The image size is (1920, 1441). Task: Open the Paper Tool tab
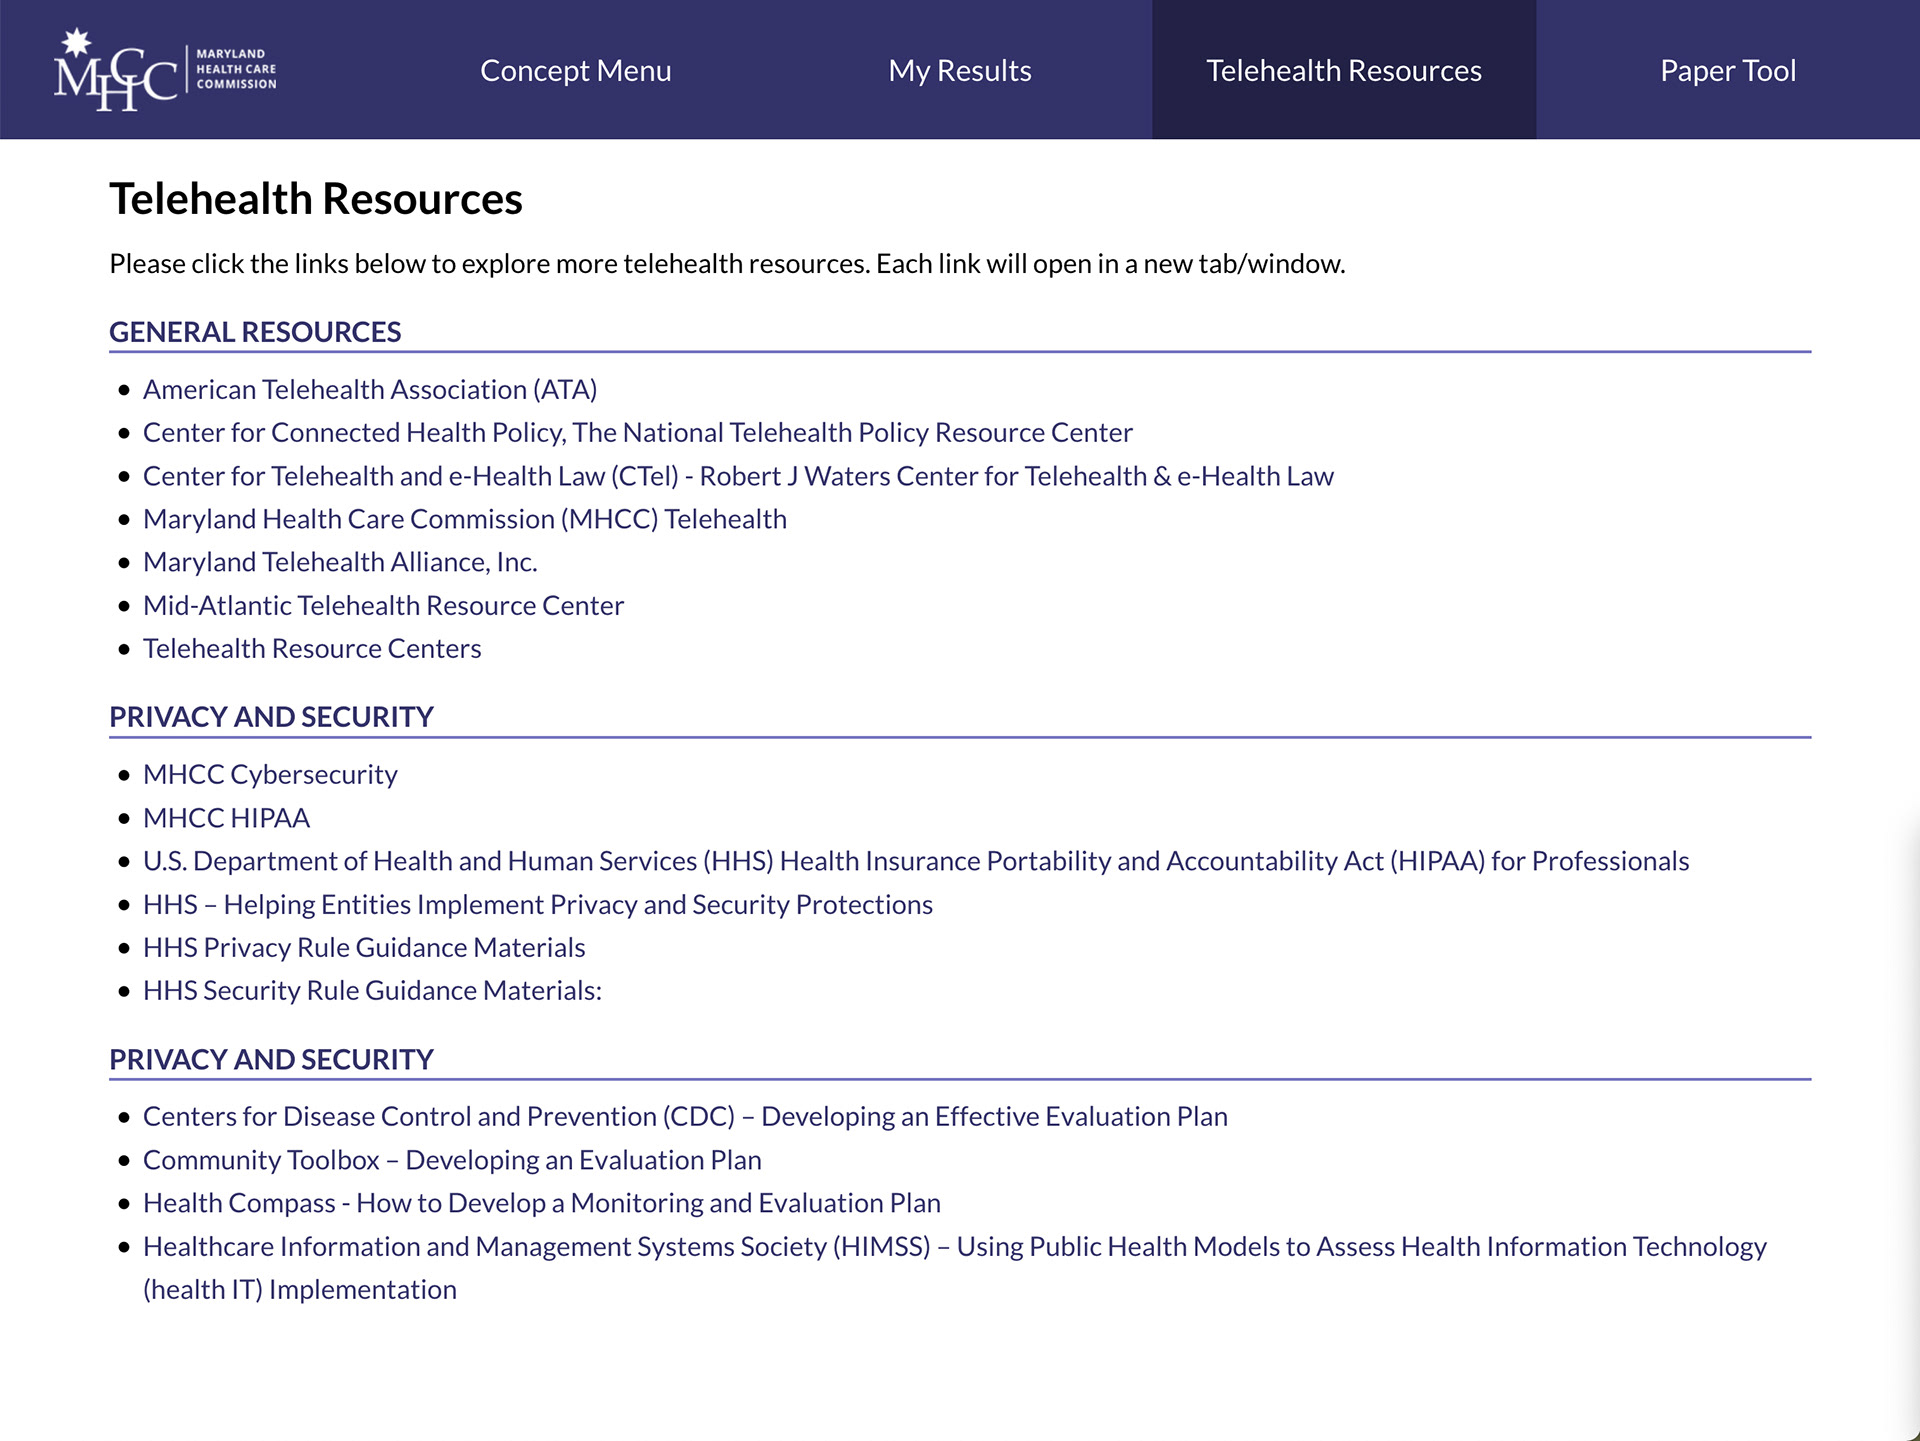pos(1728,70)
